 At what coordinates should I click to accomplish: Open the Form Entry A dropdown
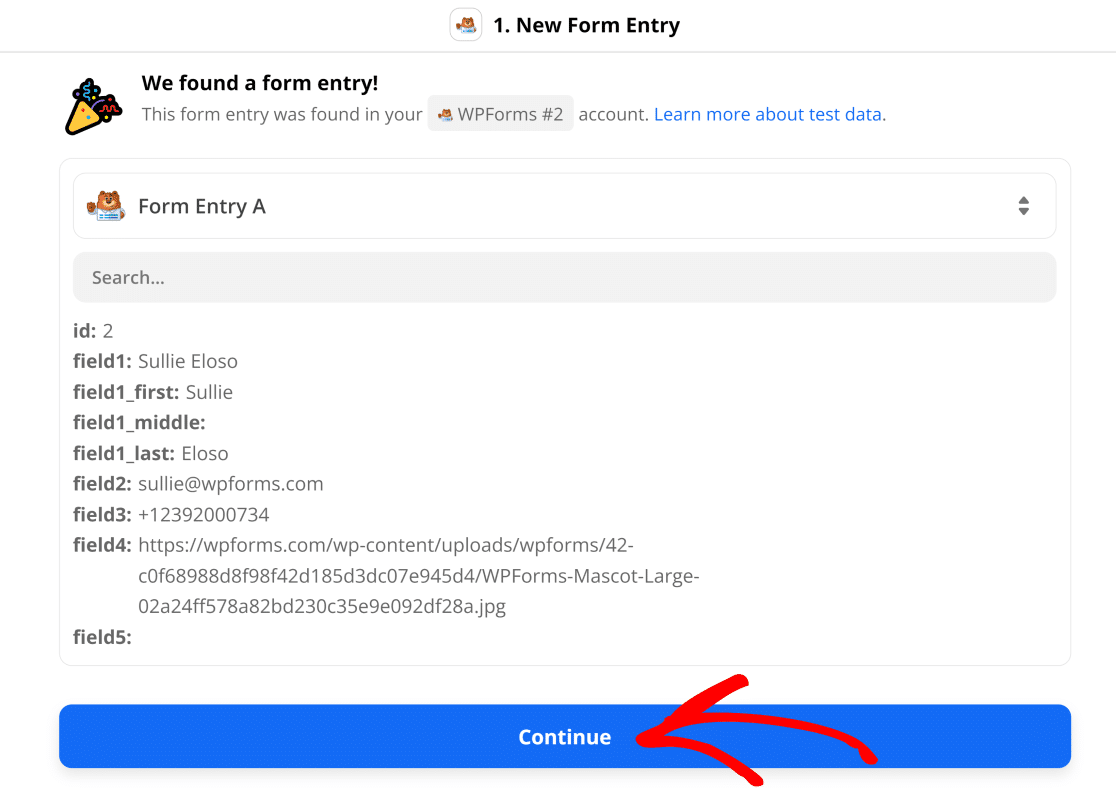(564, 206)
